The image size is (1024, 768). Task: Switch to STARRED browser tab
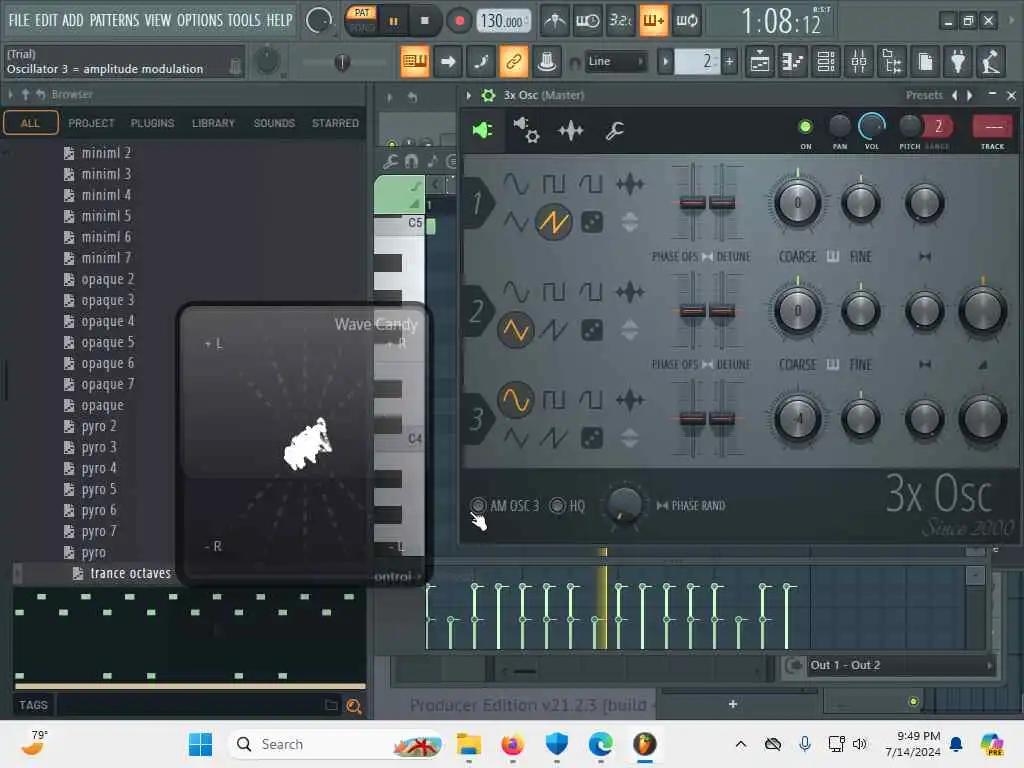coord(335,123)
